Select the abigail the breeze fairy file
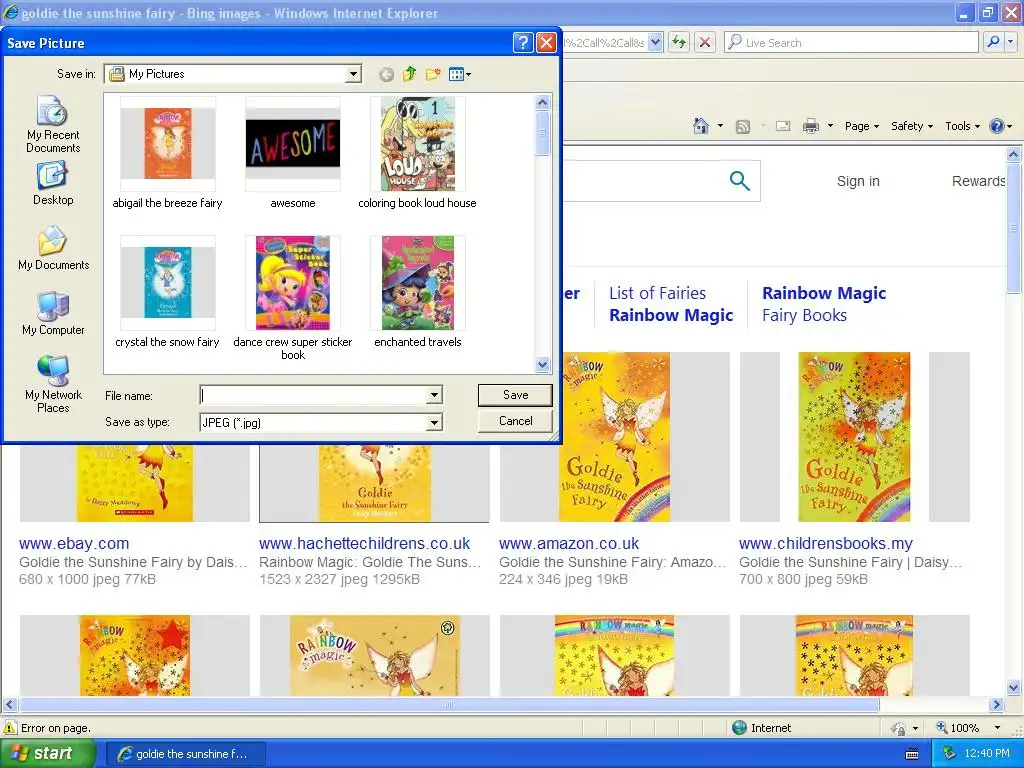 [x=167, y=153]
